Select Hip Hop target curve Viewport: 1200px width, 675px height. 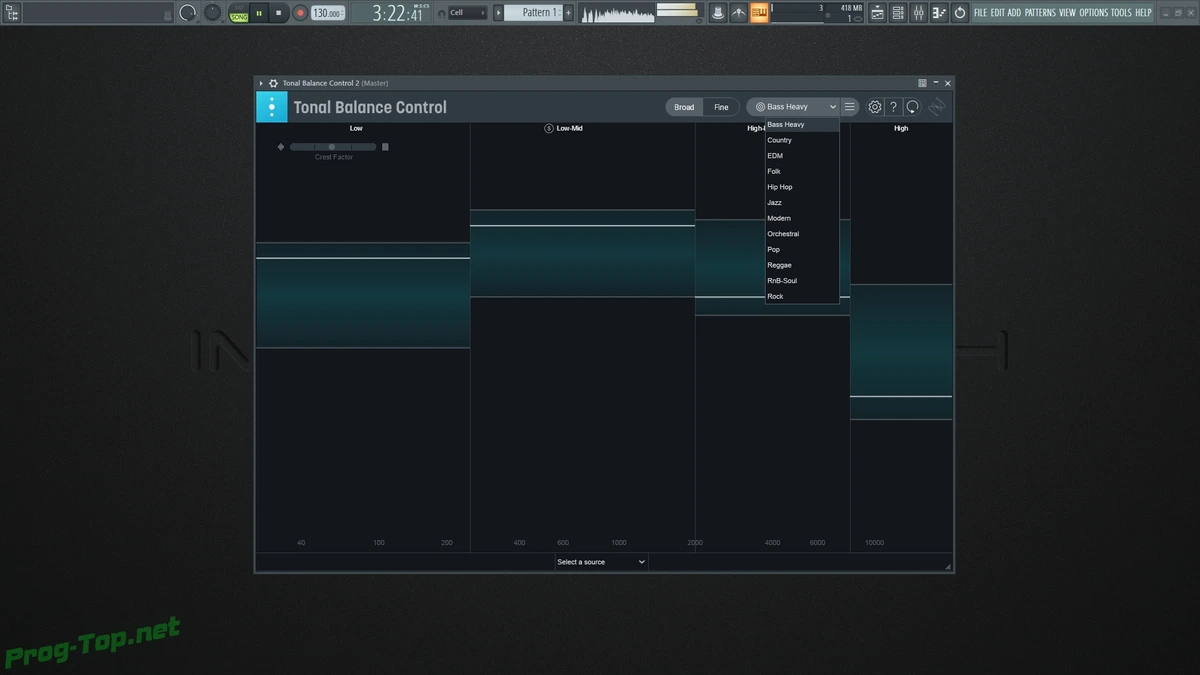pyautogui.click(x=802, y=187)
